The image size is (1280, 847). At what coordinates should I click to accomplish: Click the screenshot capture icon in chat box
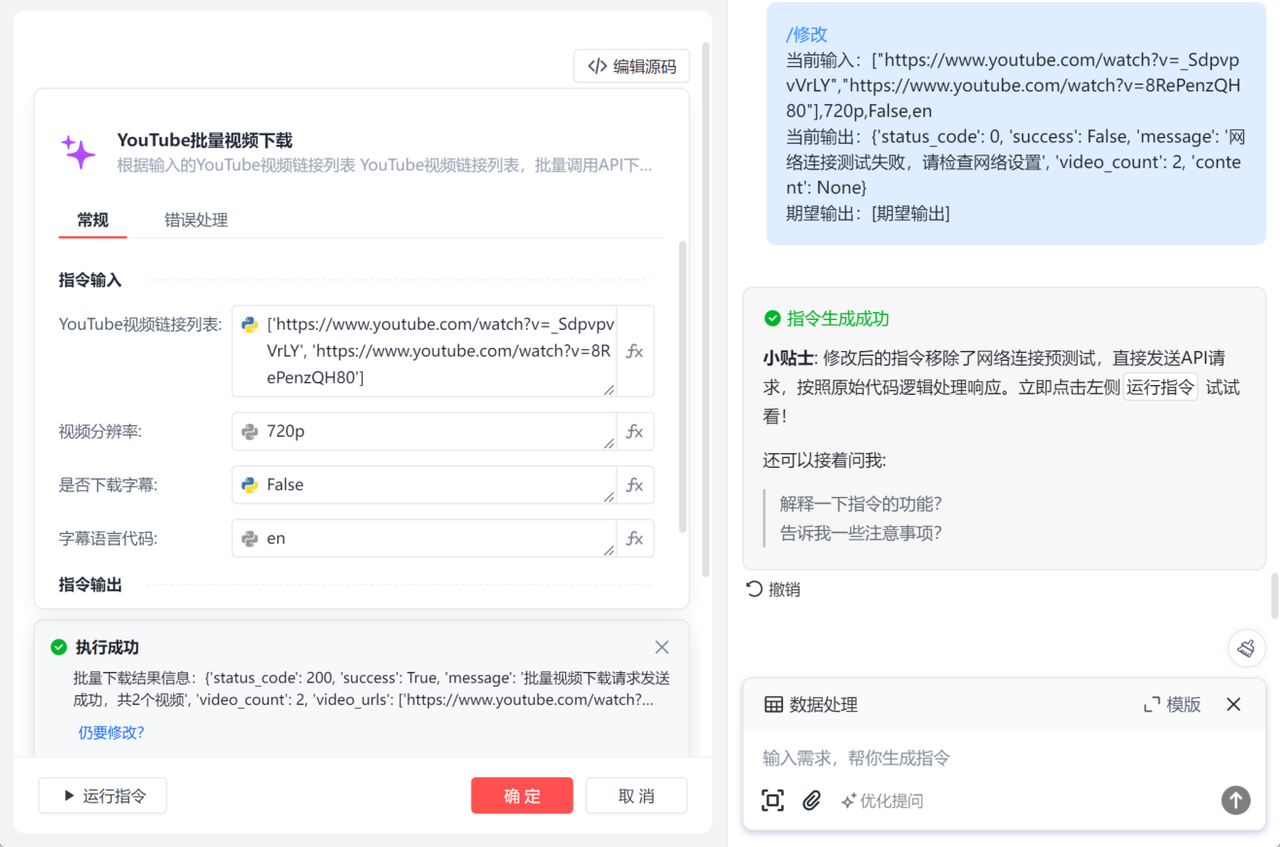point(773,800)
